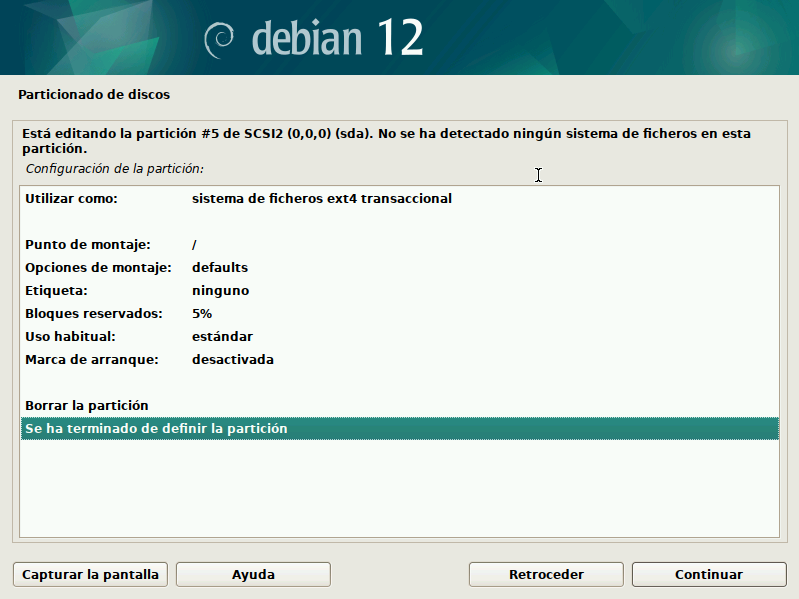Image resolution: width=799 pixels, height=599 pixels.
Task: Click the Debian swirl logo
Action: 219,39
